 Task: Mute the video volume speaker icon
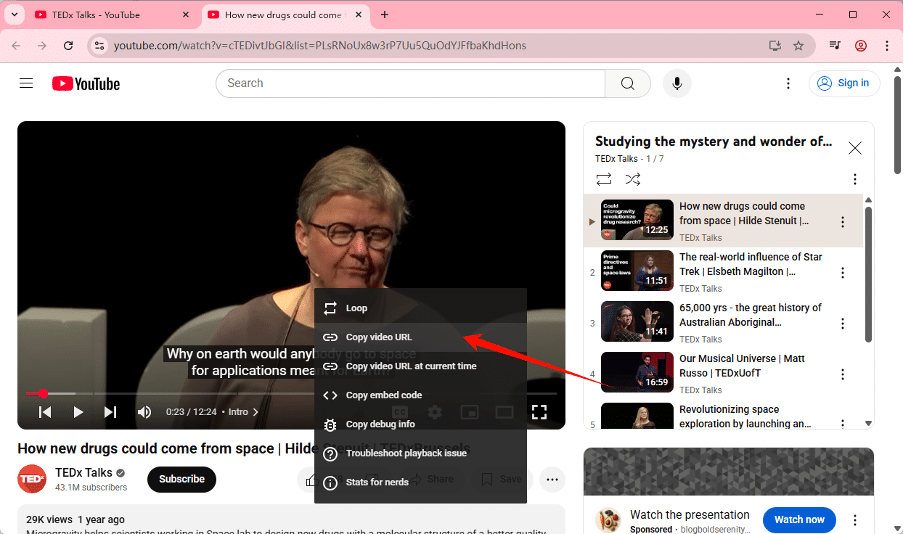144,412
